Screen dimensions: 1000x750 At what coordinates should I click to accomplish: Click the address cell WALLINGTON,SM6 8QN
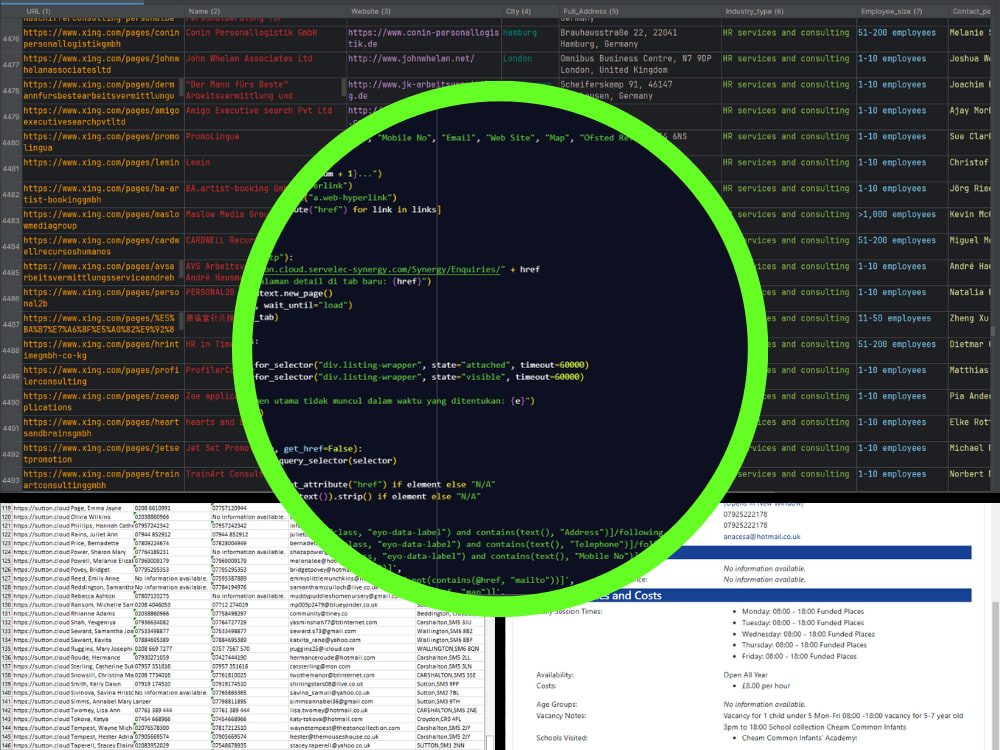[448, 649]
